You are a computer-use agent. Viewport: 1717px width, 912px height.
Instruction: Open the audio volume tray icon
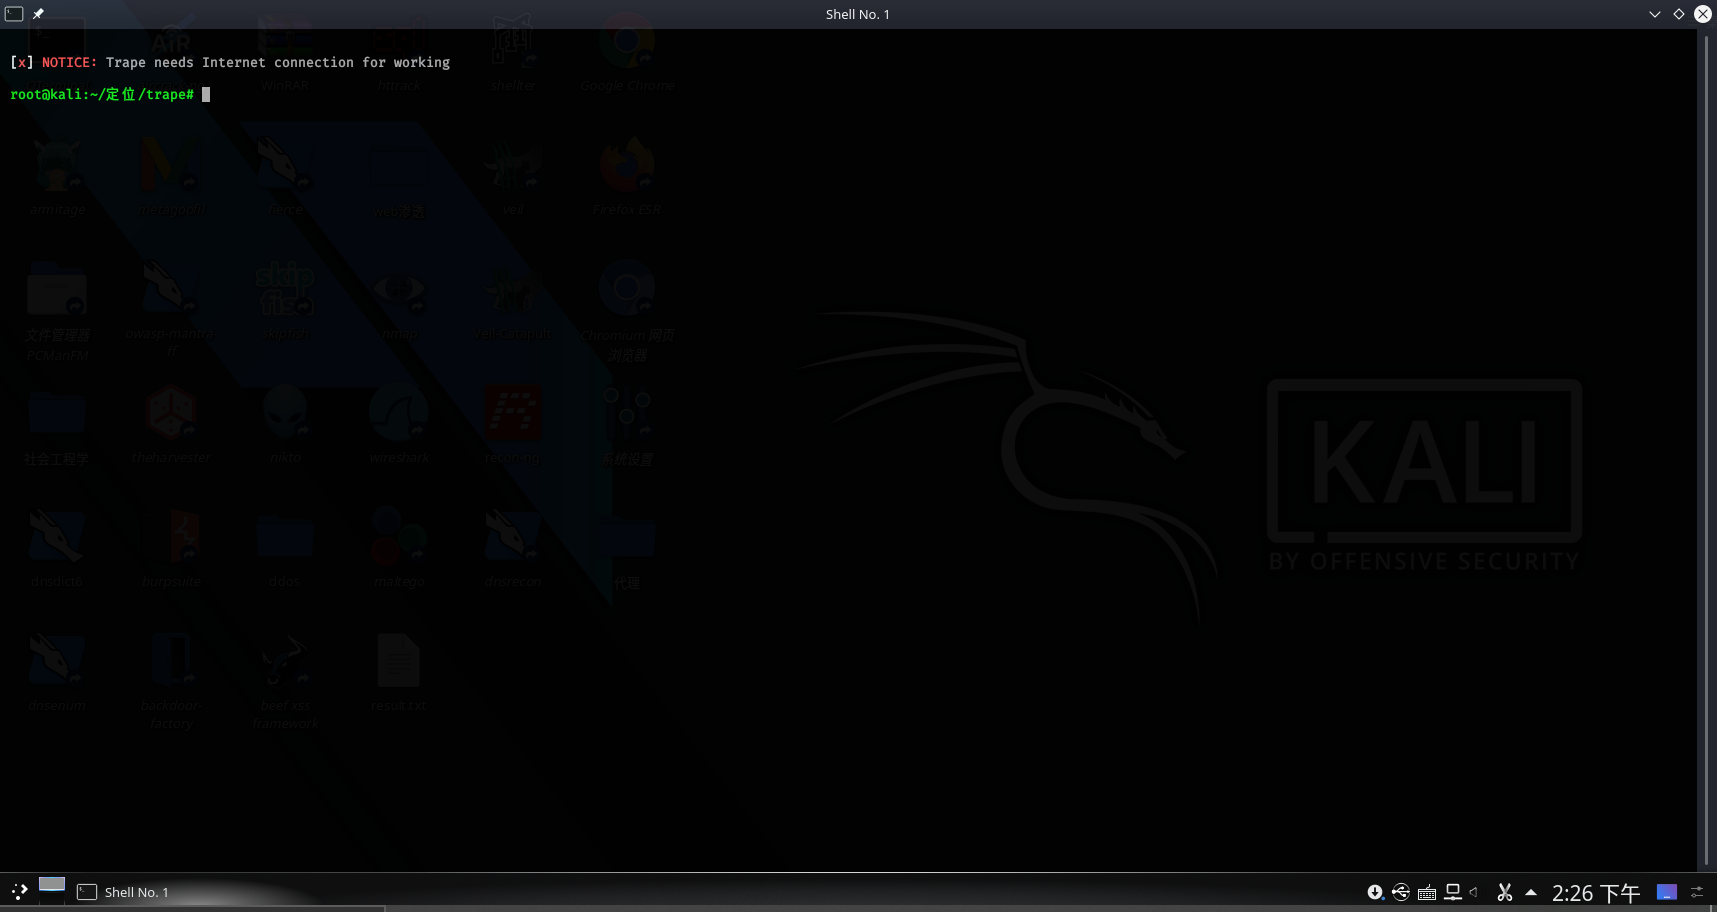coord(1474,892)
